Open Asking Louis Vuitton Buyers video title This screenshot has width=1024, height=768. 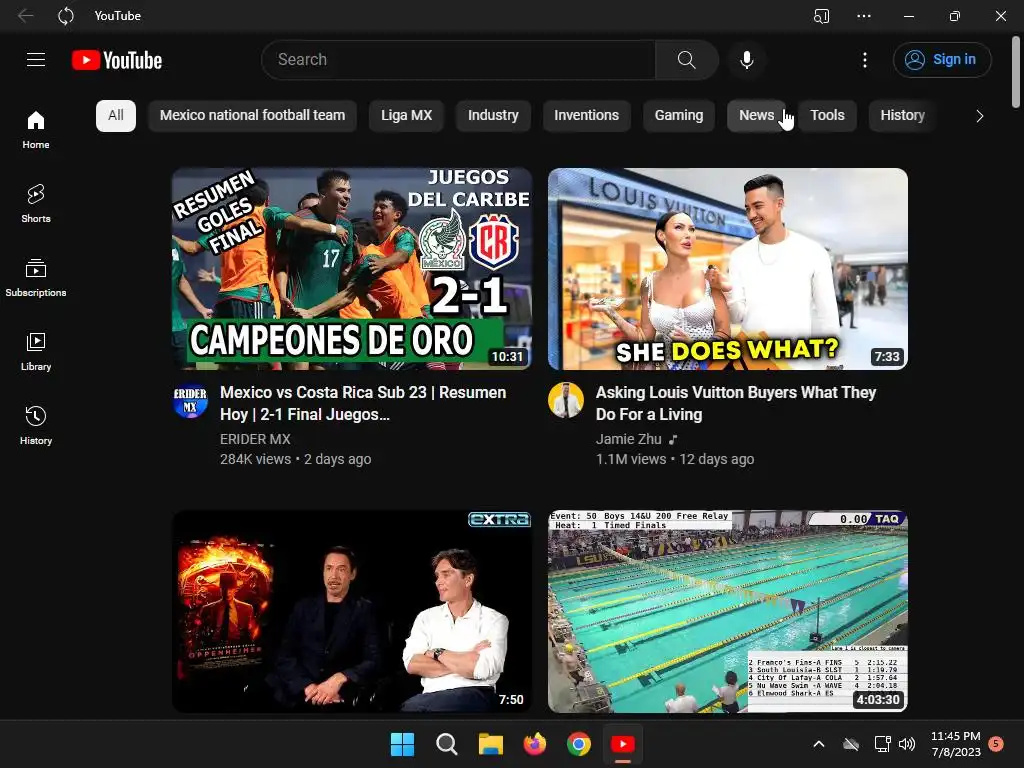tap(736, 403)
